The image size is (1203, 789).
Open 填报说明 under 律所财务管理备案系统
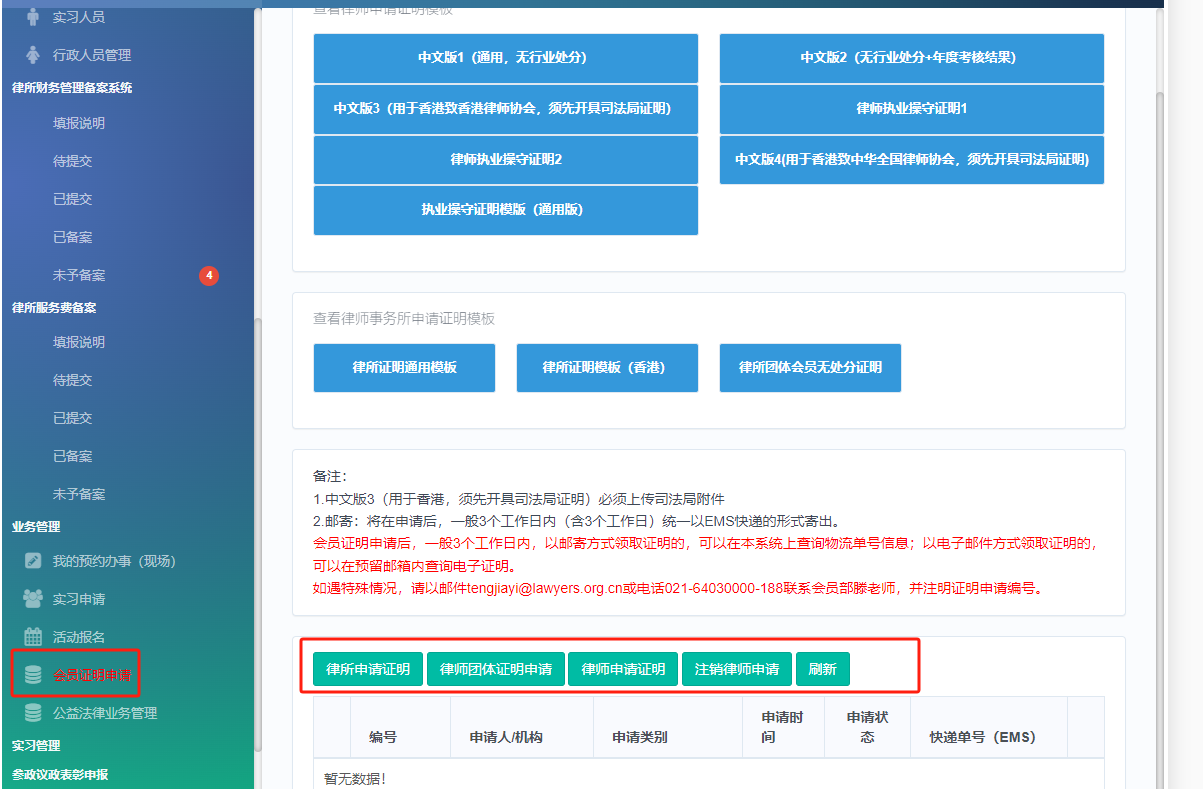[x=79, y=123]
